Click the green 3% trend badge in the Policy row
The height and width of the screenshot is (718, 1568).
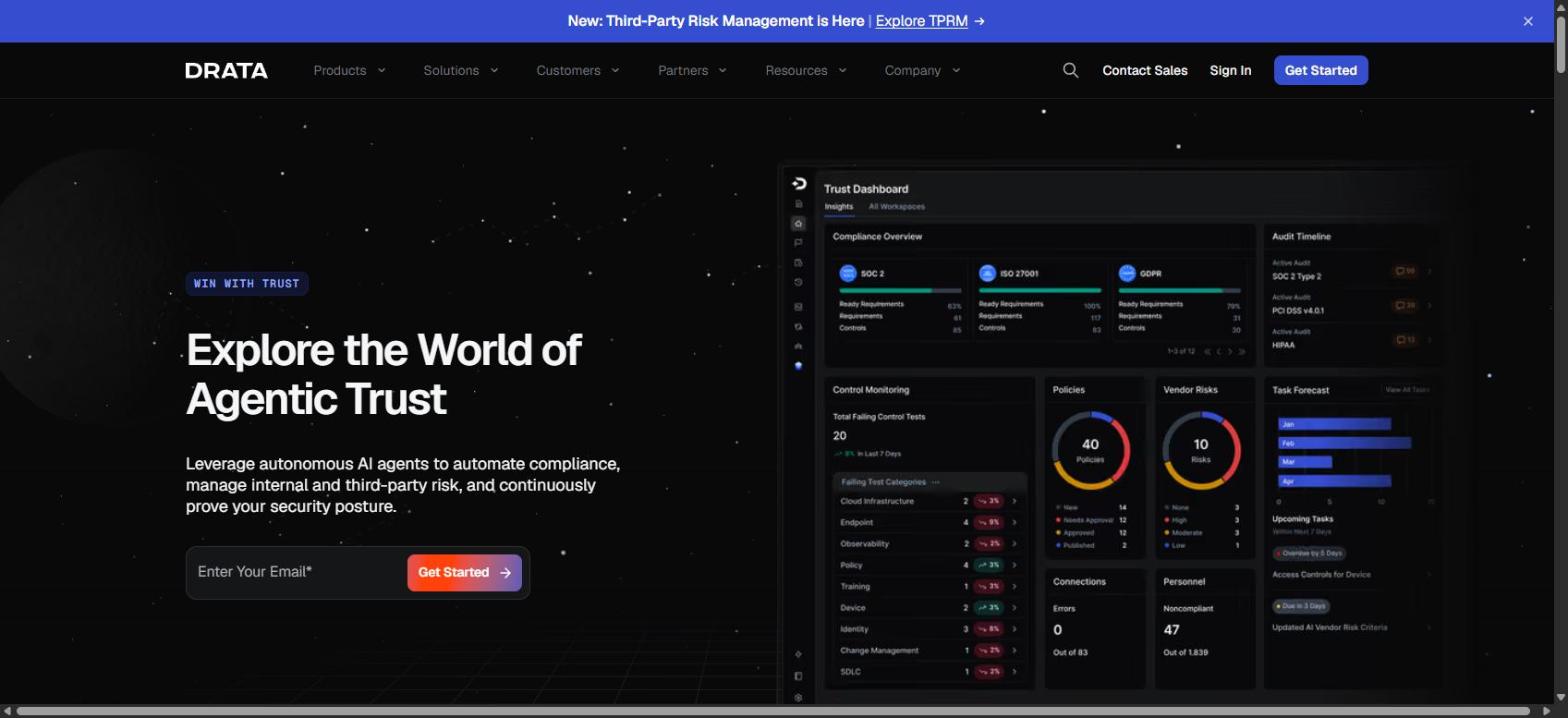(989, 565)
